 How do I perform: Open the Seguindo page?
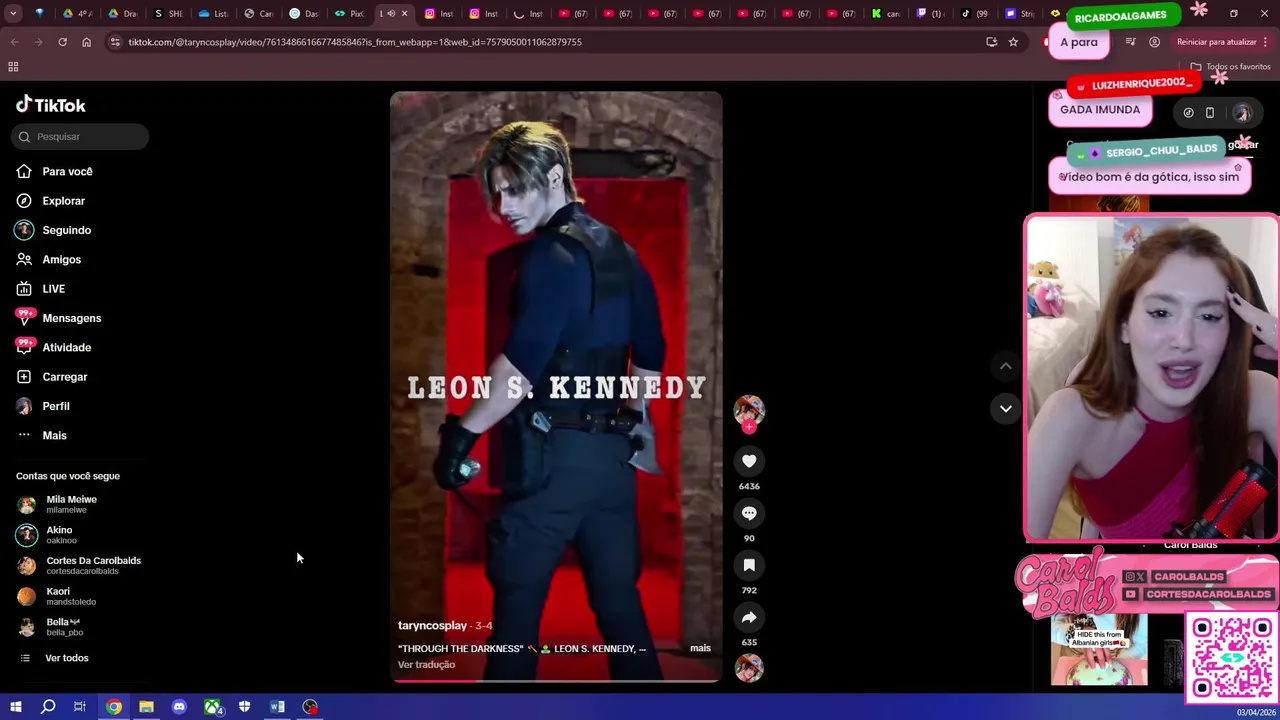coord(53,230)
